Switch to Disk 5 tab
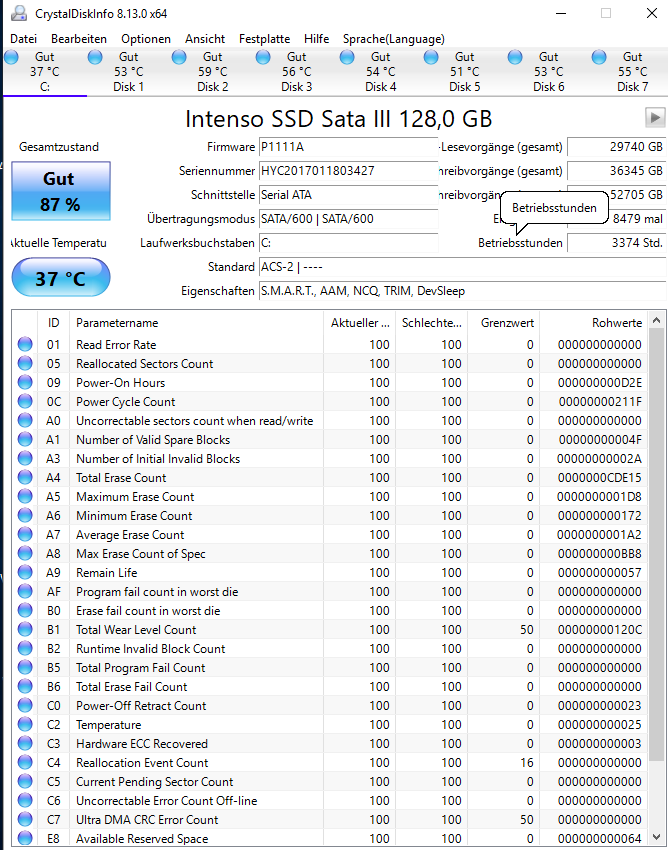668x850 pixels. pos(465,72)
